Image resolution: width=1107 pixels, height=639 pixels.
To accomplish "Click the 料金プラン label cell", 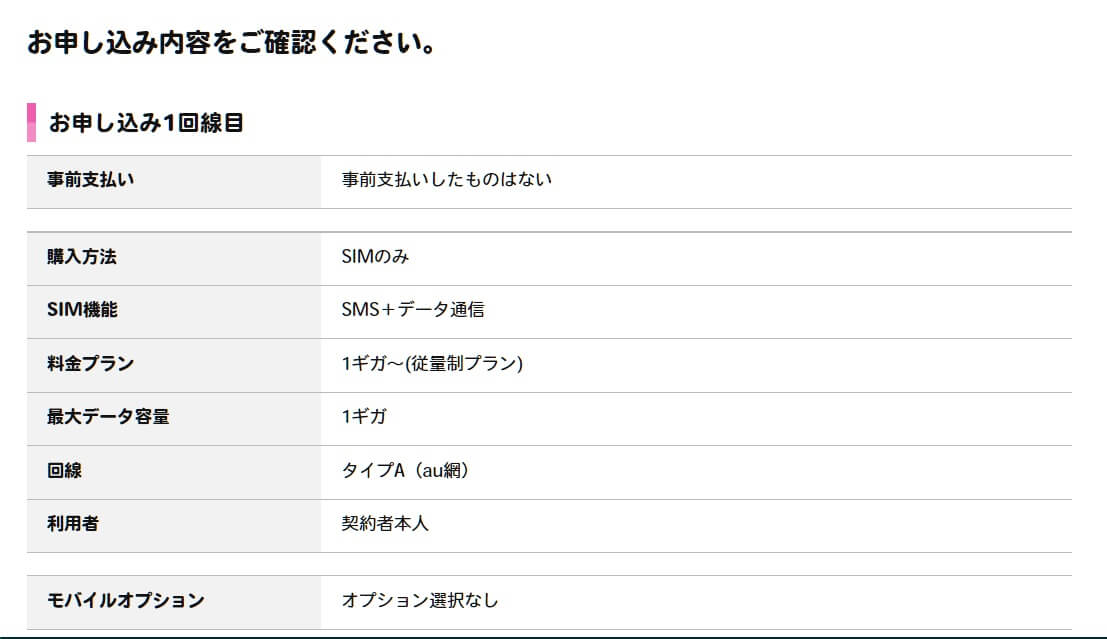I will pyautogui.click(x=174, y=366).
